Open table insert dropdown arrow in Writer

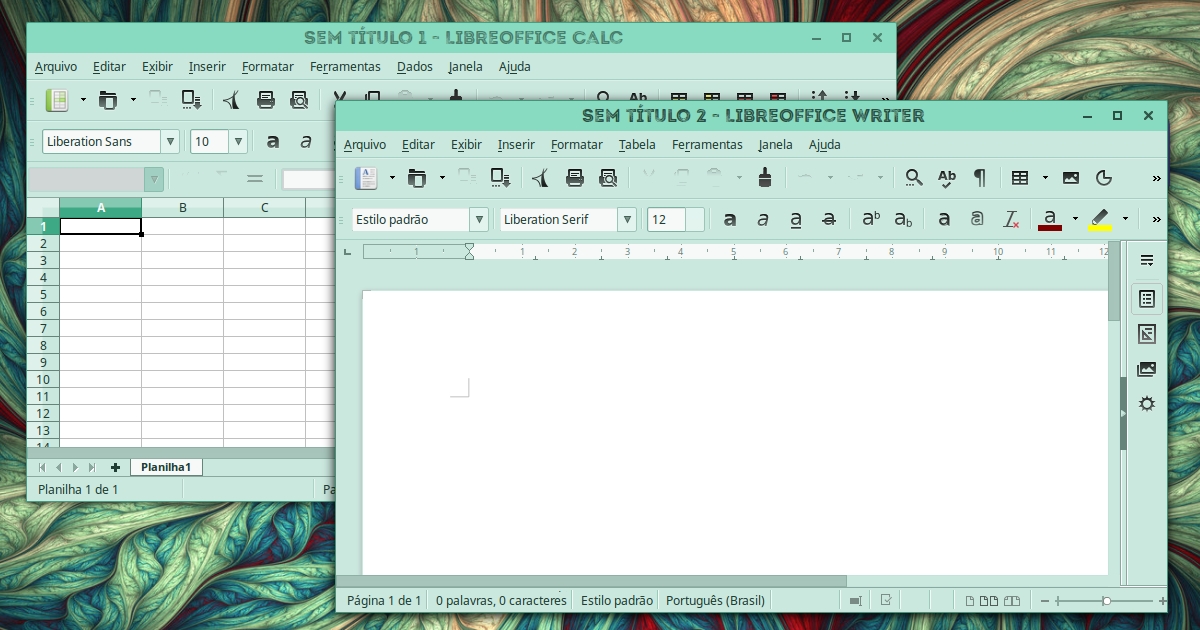coord(1045,178)
